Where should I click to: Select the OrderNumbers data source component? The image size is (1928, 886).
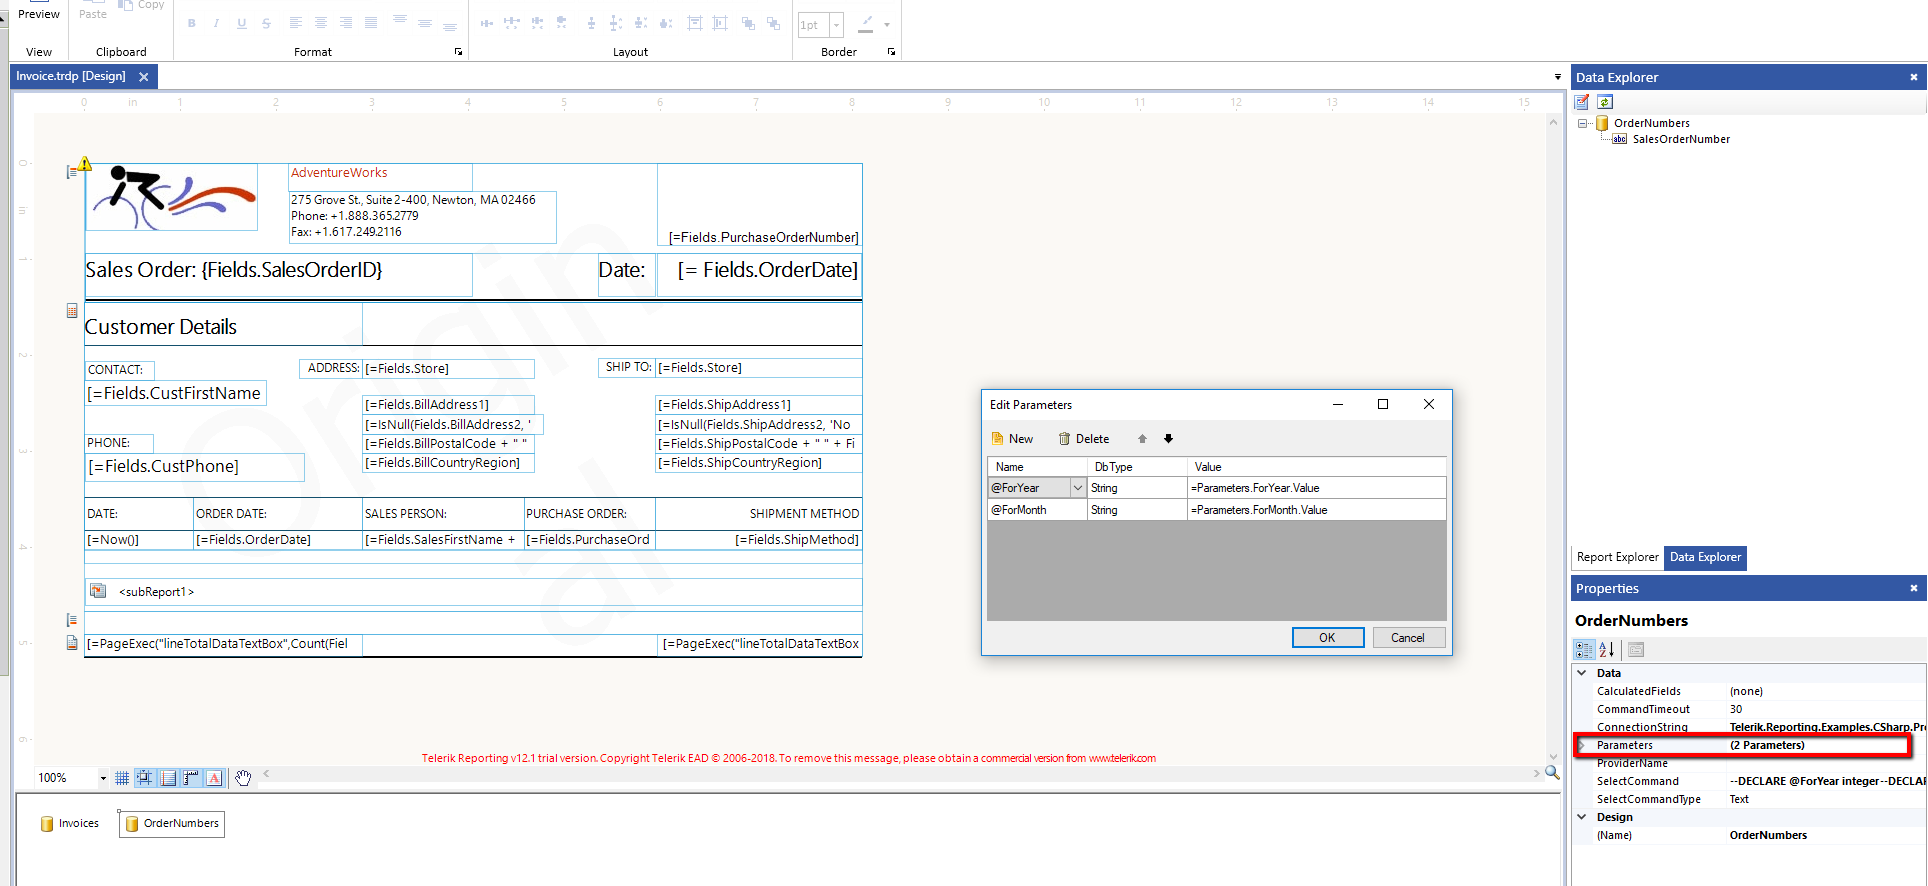click(172, 824)
